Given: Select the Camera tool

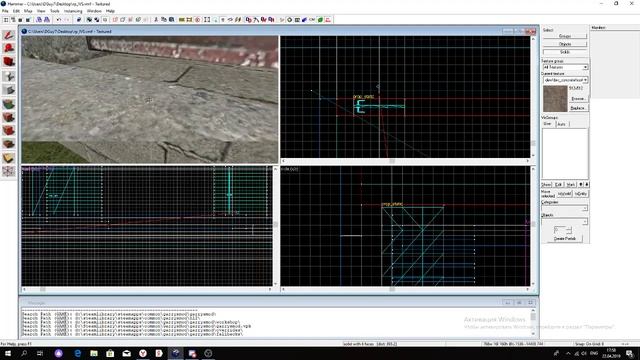Looking at the screenshot, I should (9, 62).
